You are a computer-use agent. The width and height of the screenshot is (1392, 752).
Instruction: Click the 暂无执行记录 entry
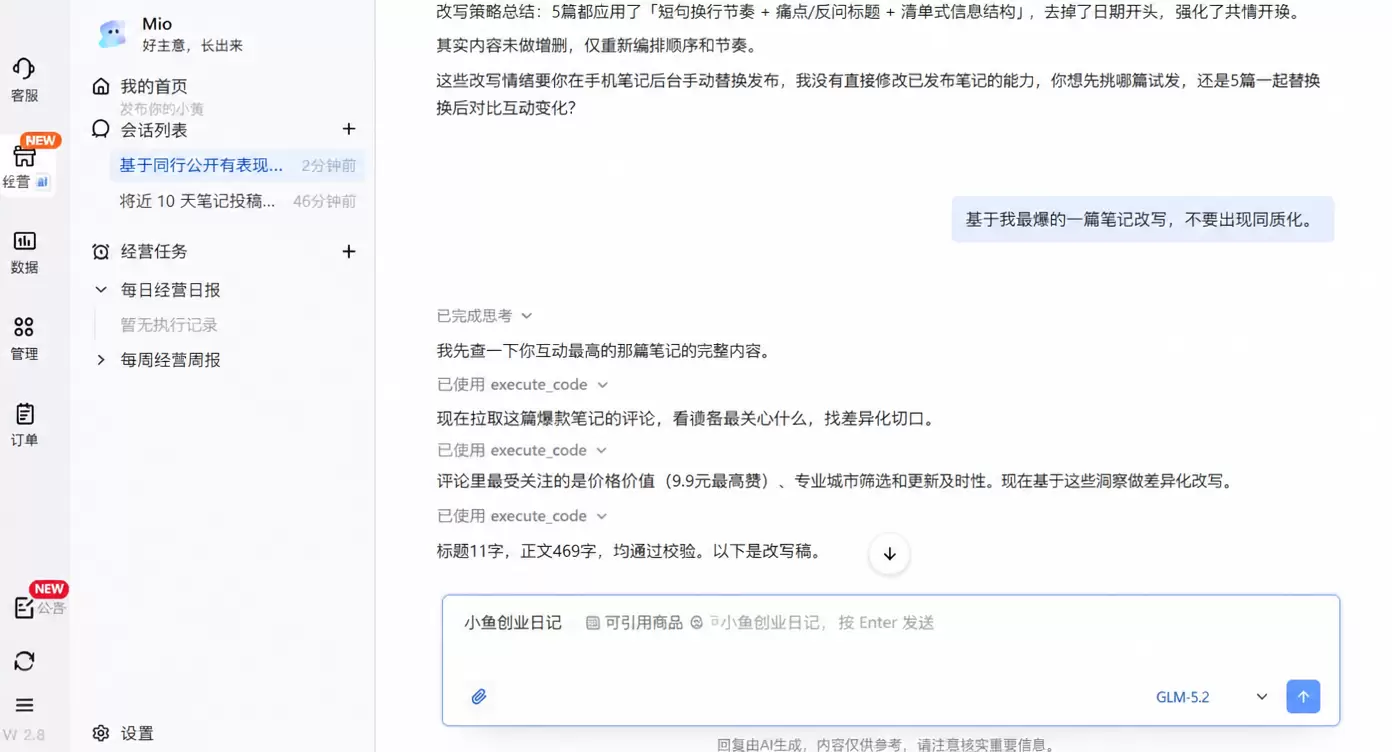tap(169, 325)
